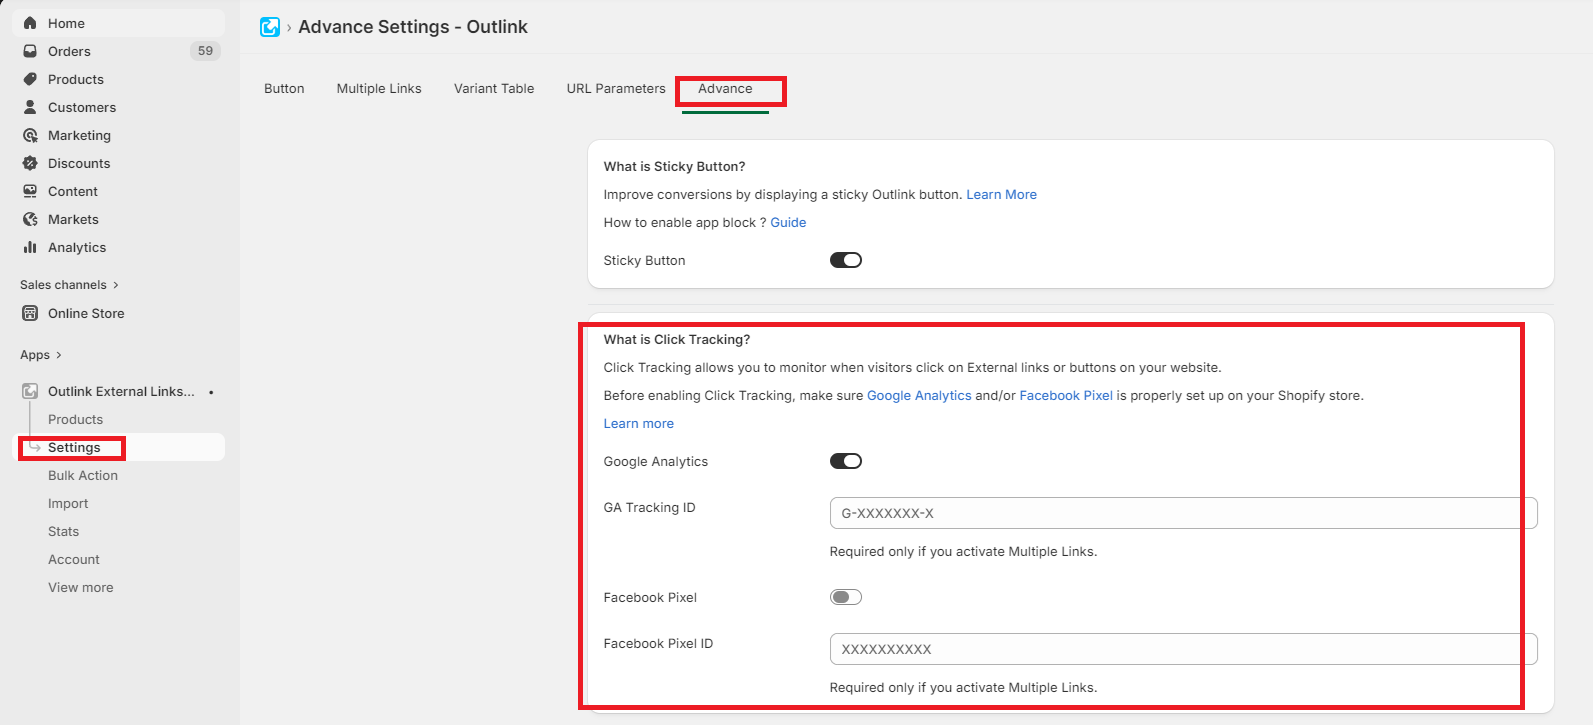Click the Advance Settings - Outlink title

click(x=413, y=27)
